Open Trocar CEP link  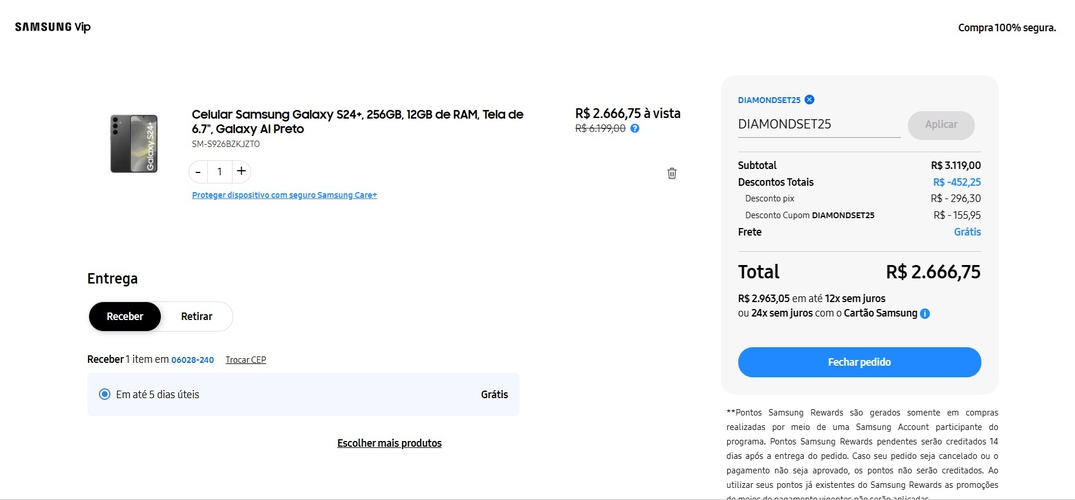point(245,360)
